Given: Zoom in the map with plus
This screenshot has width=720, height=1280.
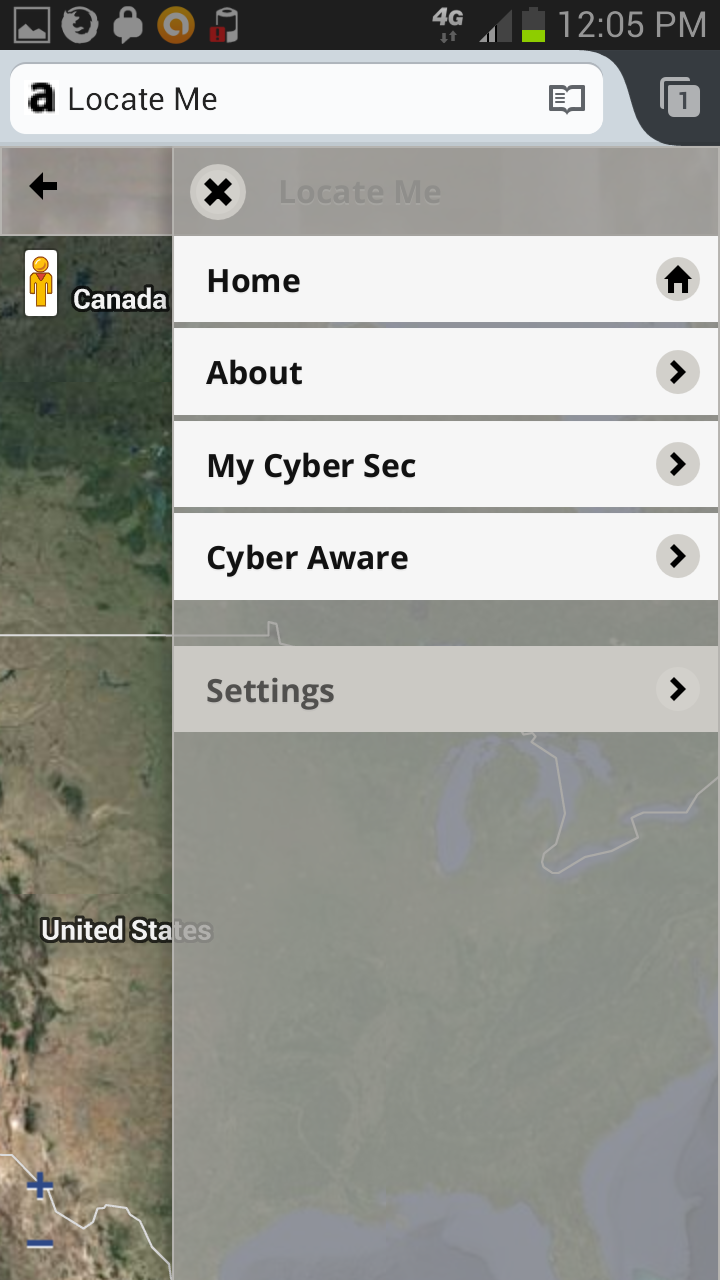Looking at the screenshot, I should [40, 1186].
